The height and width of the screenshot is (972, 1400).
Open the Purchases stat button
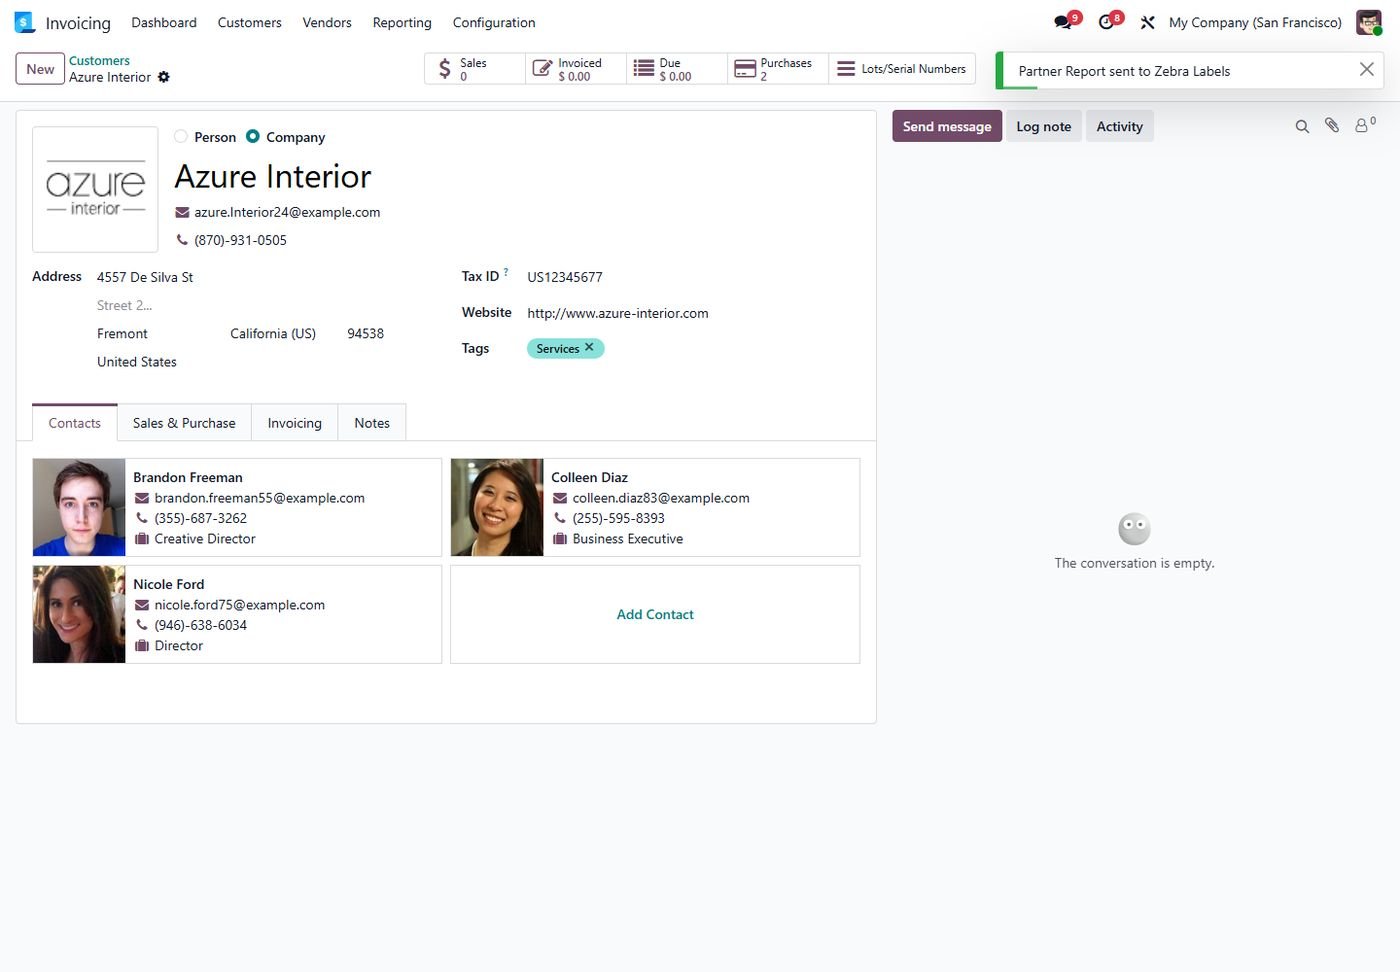click(x=778, y=69)
